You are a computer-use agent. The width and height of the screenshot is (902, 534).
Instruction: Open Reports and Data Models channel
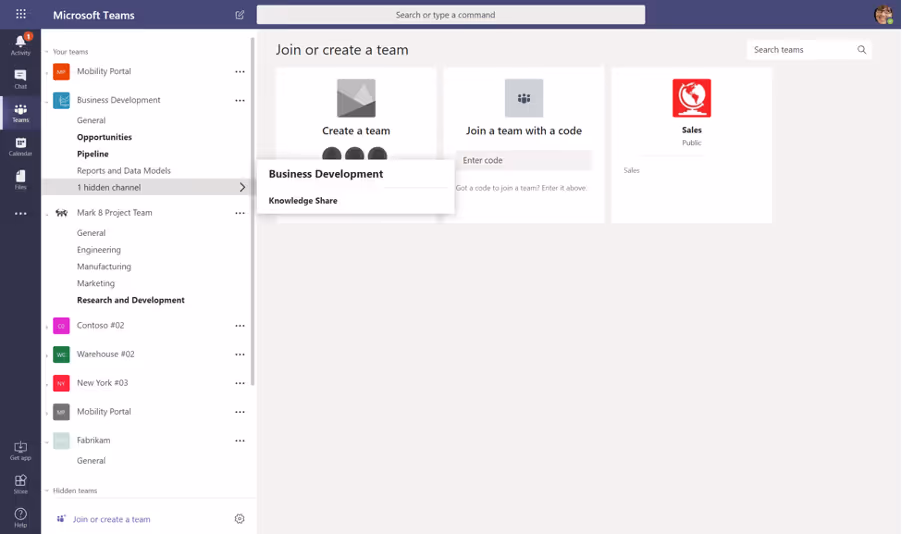point(124,170)
